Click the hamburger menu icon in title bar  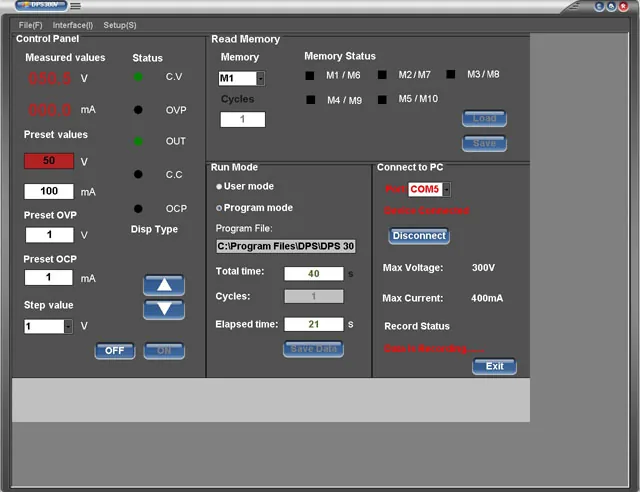click(x=75, y=6)
